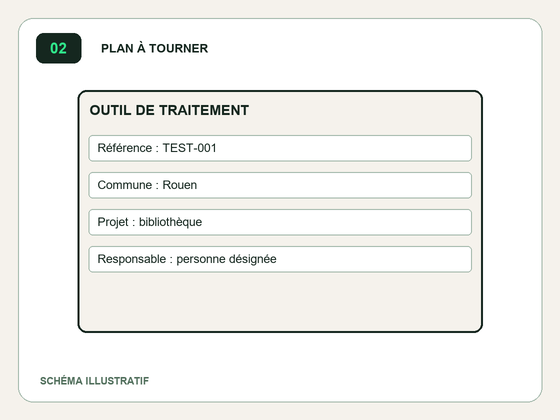The image size is (560, 420).
Task: Select the PLAN À TOURNER title
Action: [x=154, y=48]
